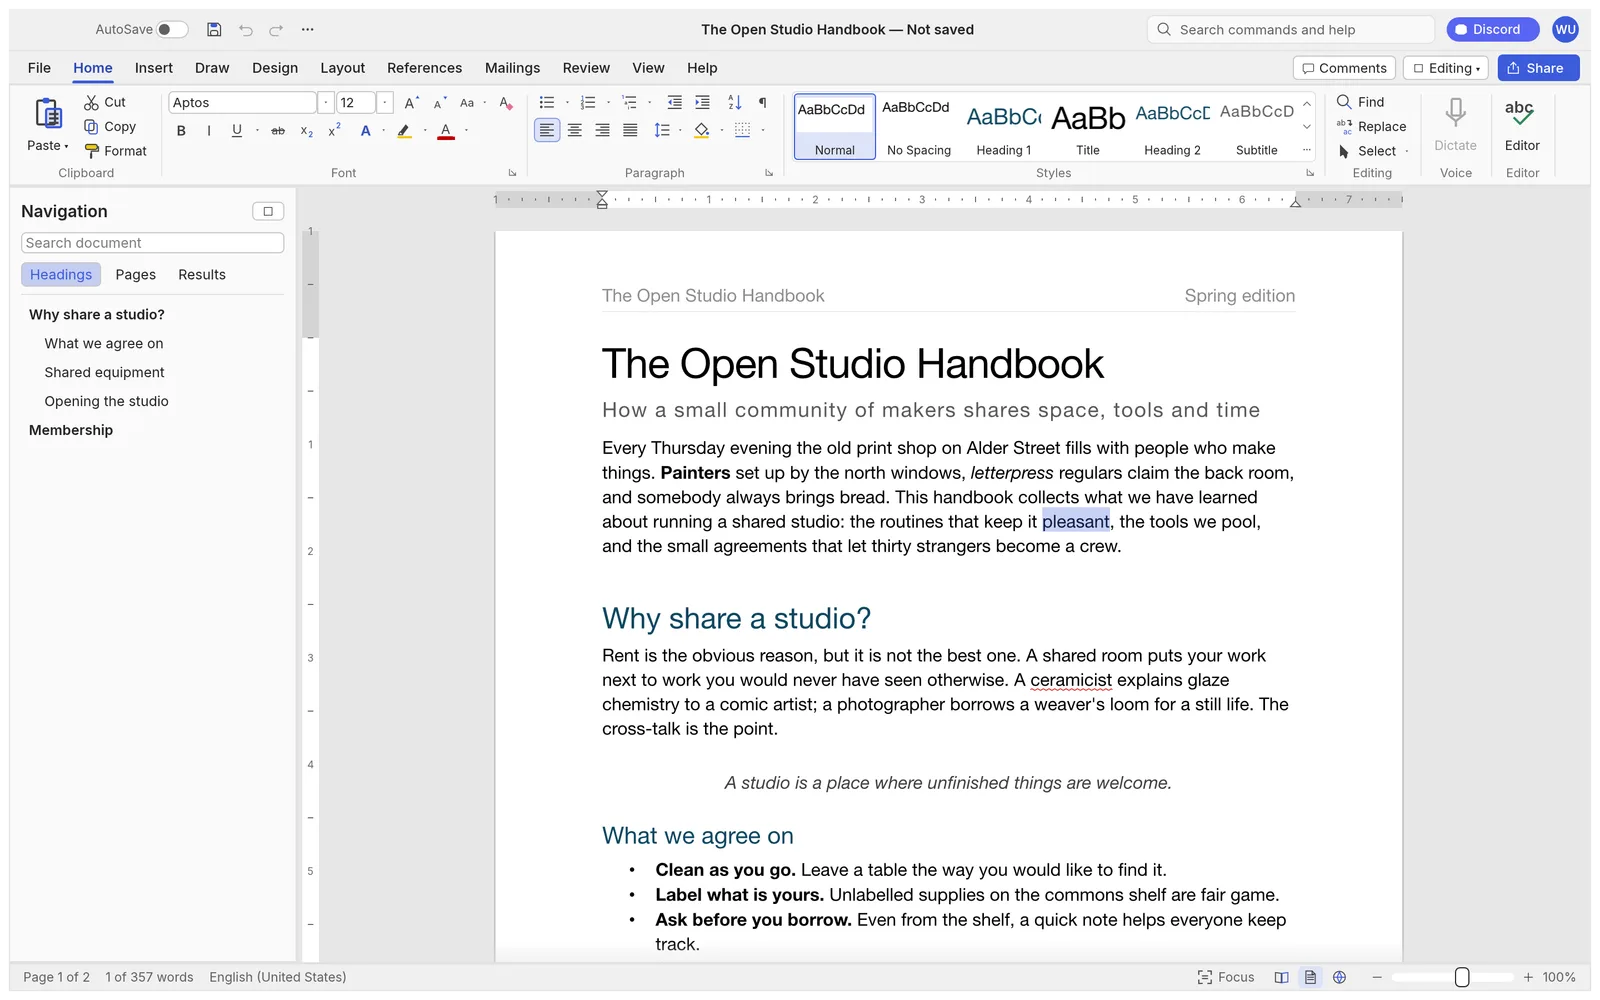
Task: Click the Save icon in title bar
Action: tap(214, 30)
